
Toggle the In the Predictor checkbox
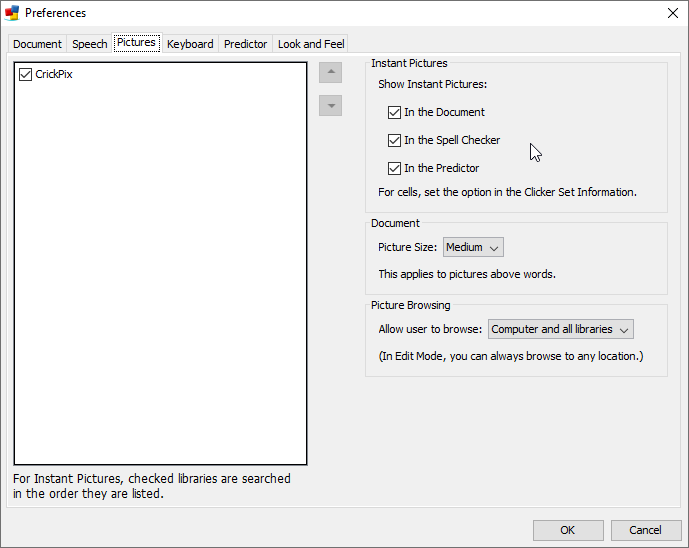394,169
